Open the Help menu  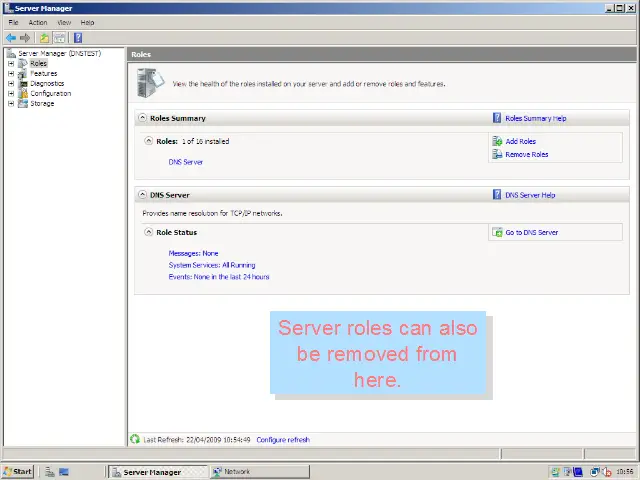click(x=87, y=22)
